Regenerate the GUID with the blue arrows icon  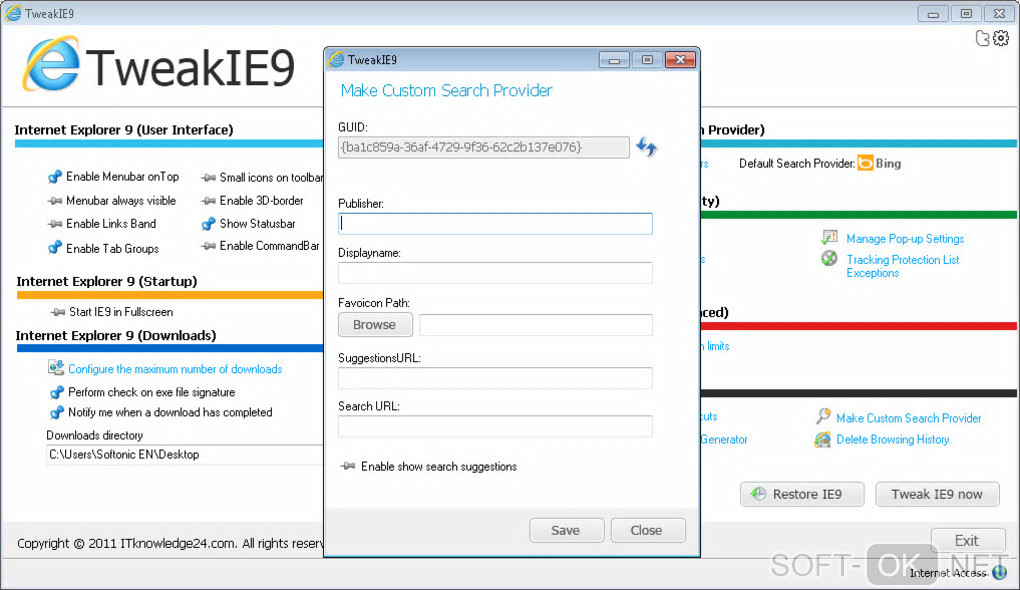(x=646, y=147)
